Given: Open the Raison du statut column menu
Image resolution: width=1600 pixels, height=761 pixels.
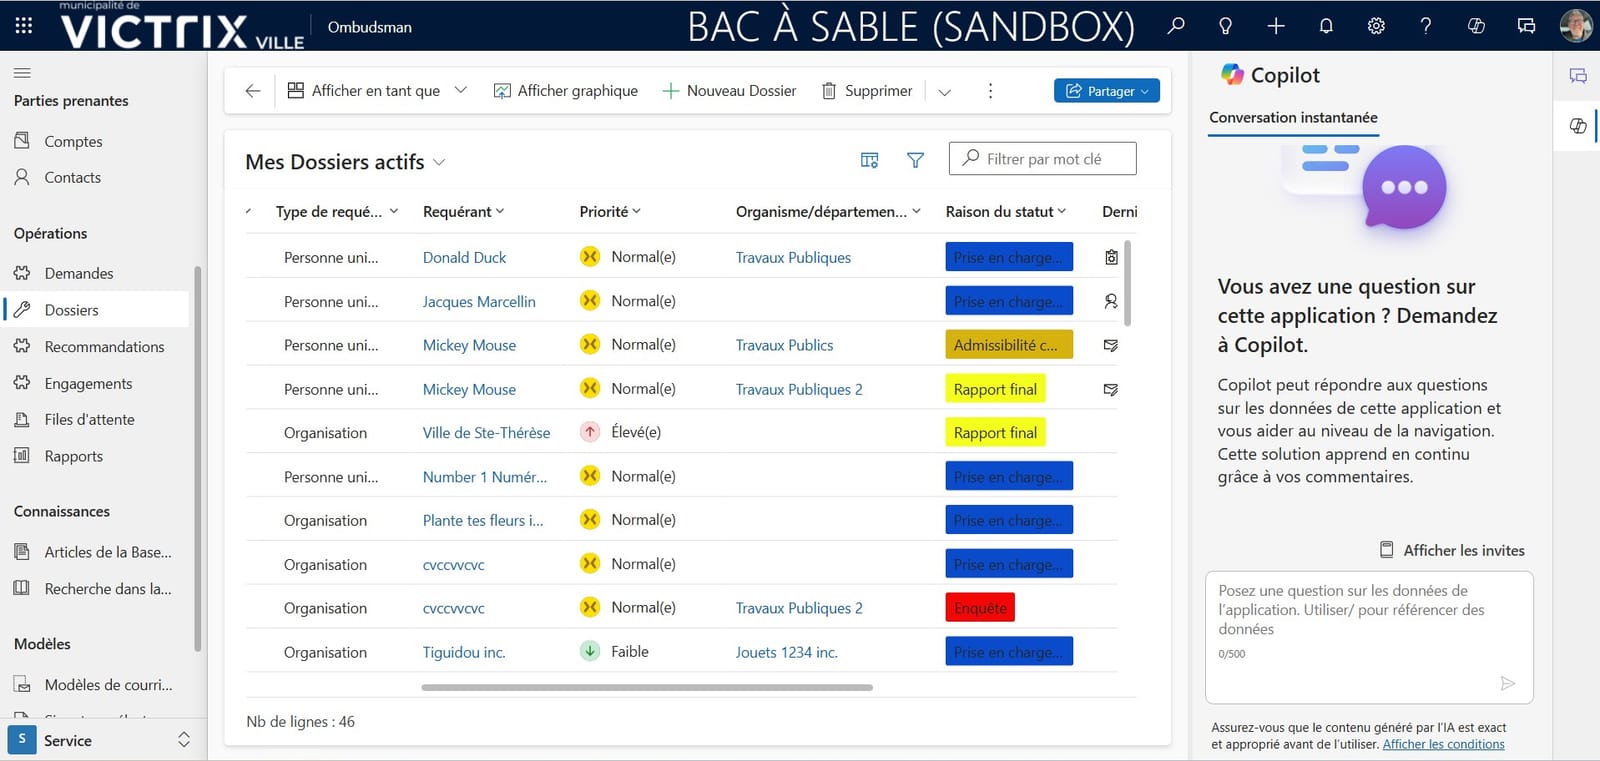Looking at the screenshot, I should tap(1006, 212).
